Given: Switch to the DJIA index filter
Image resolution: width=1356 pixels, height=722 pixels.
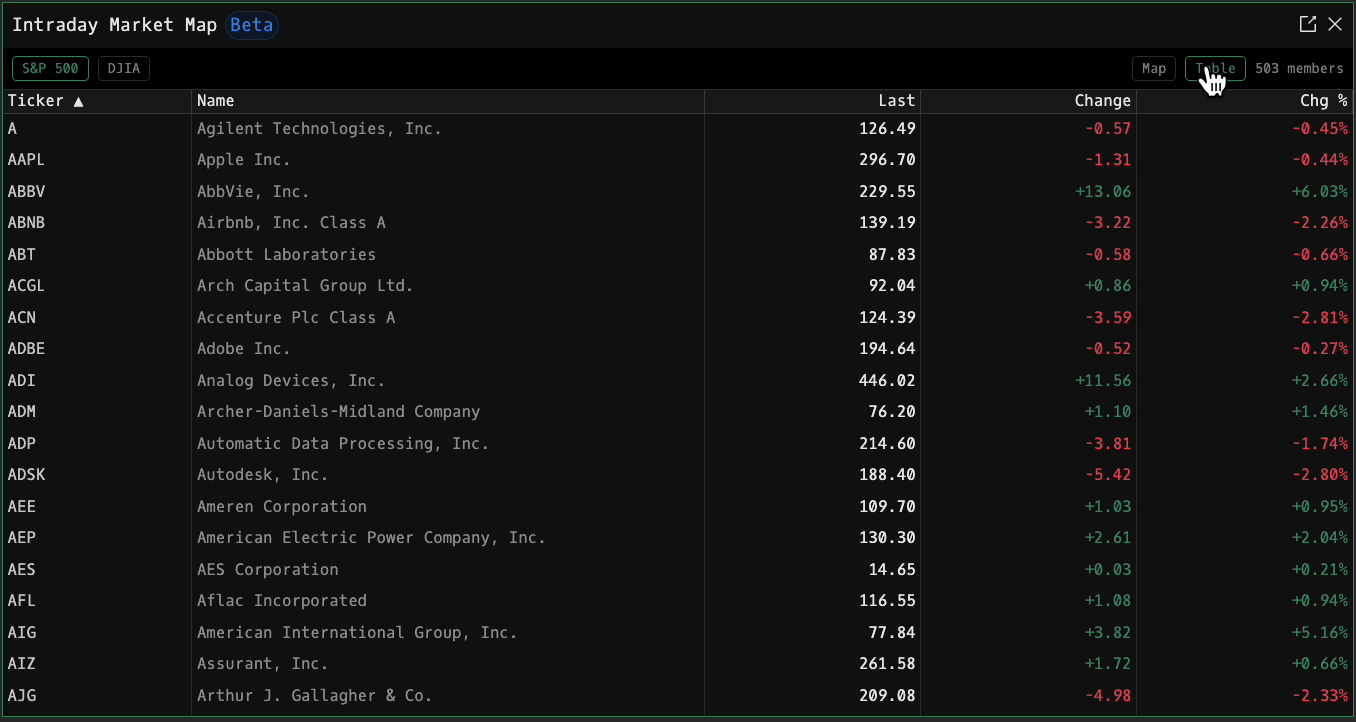Looking at the screenshot, I should [124, 69].
